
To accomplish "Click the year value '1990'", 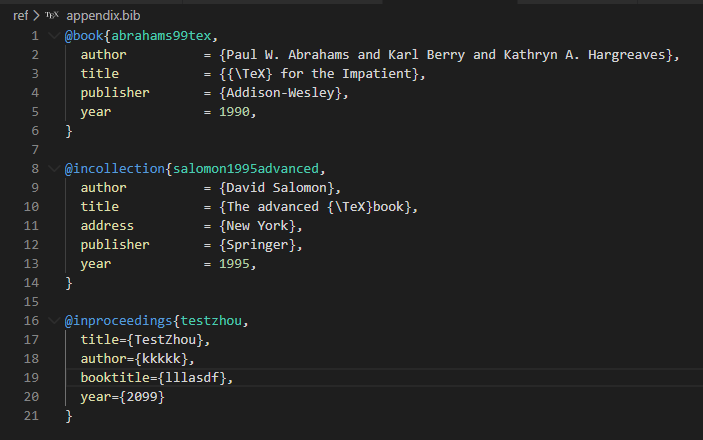I will coord(234,112).
